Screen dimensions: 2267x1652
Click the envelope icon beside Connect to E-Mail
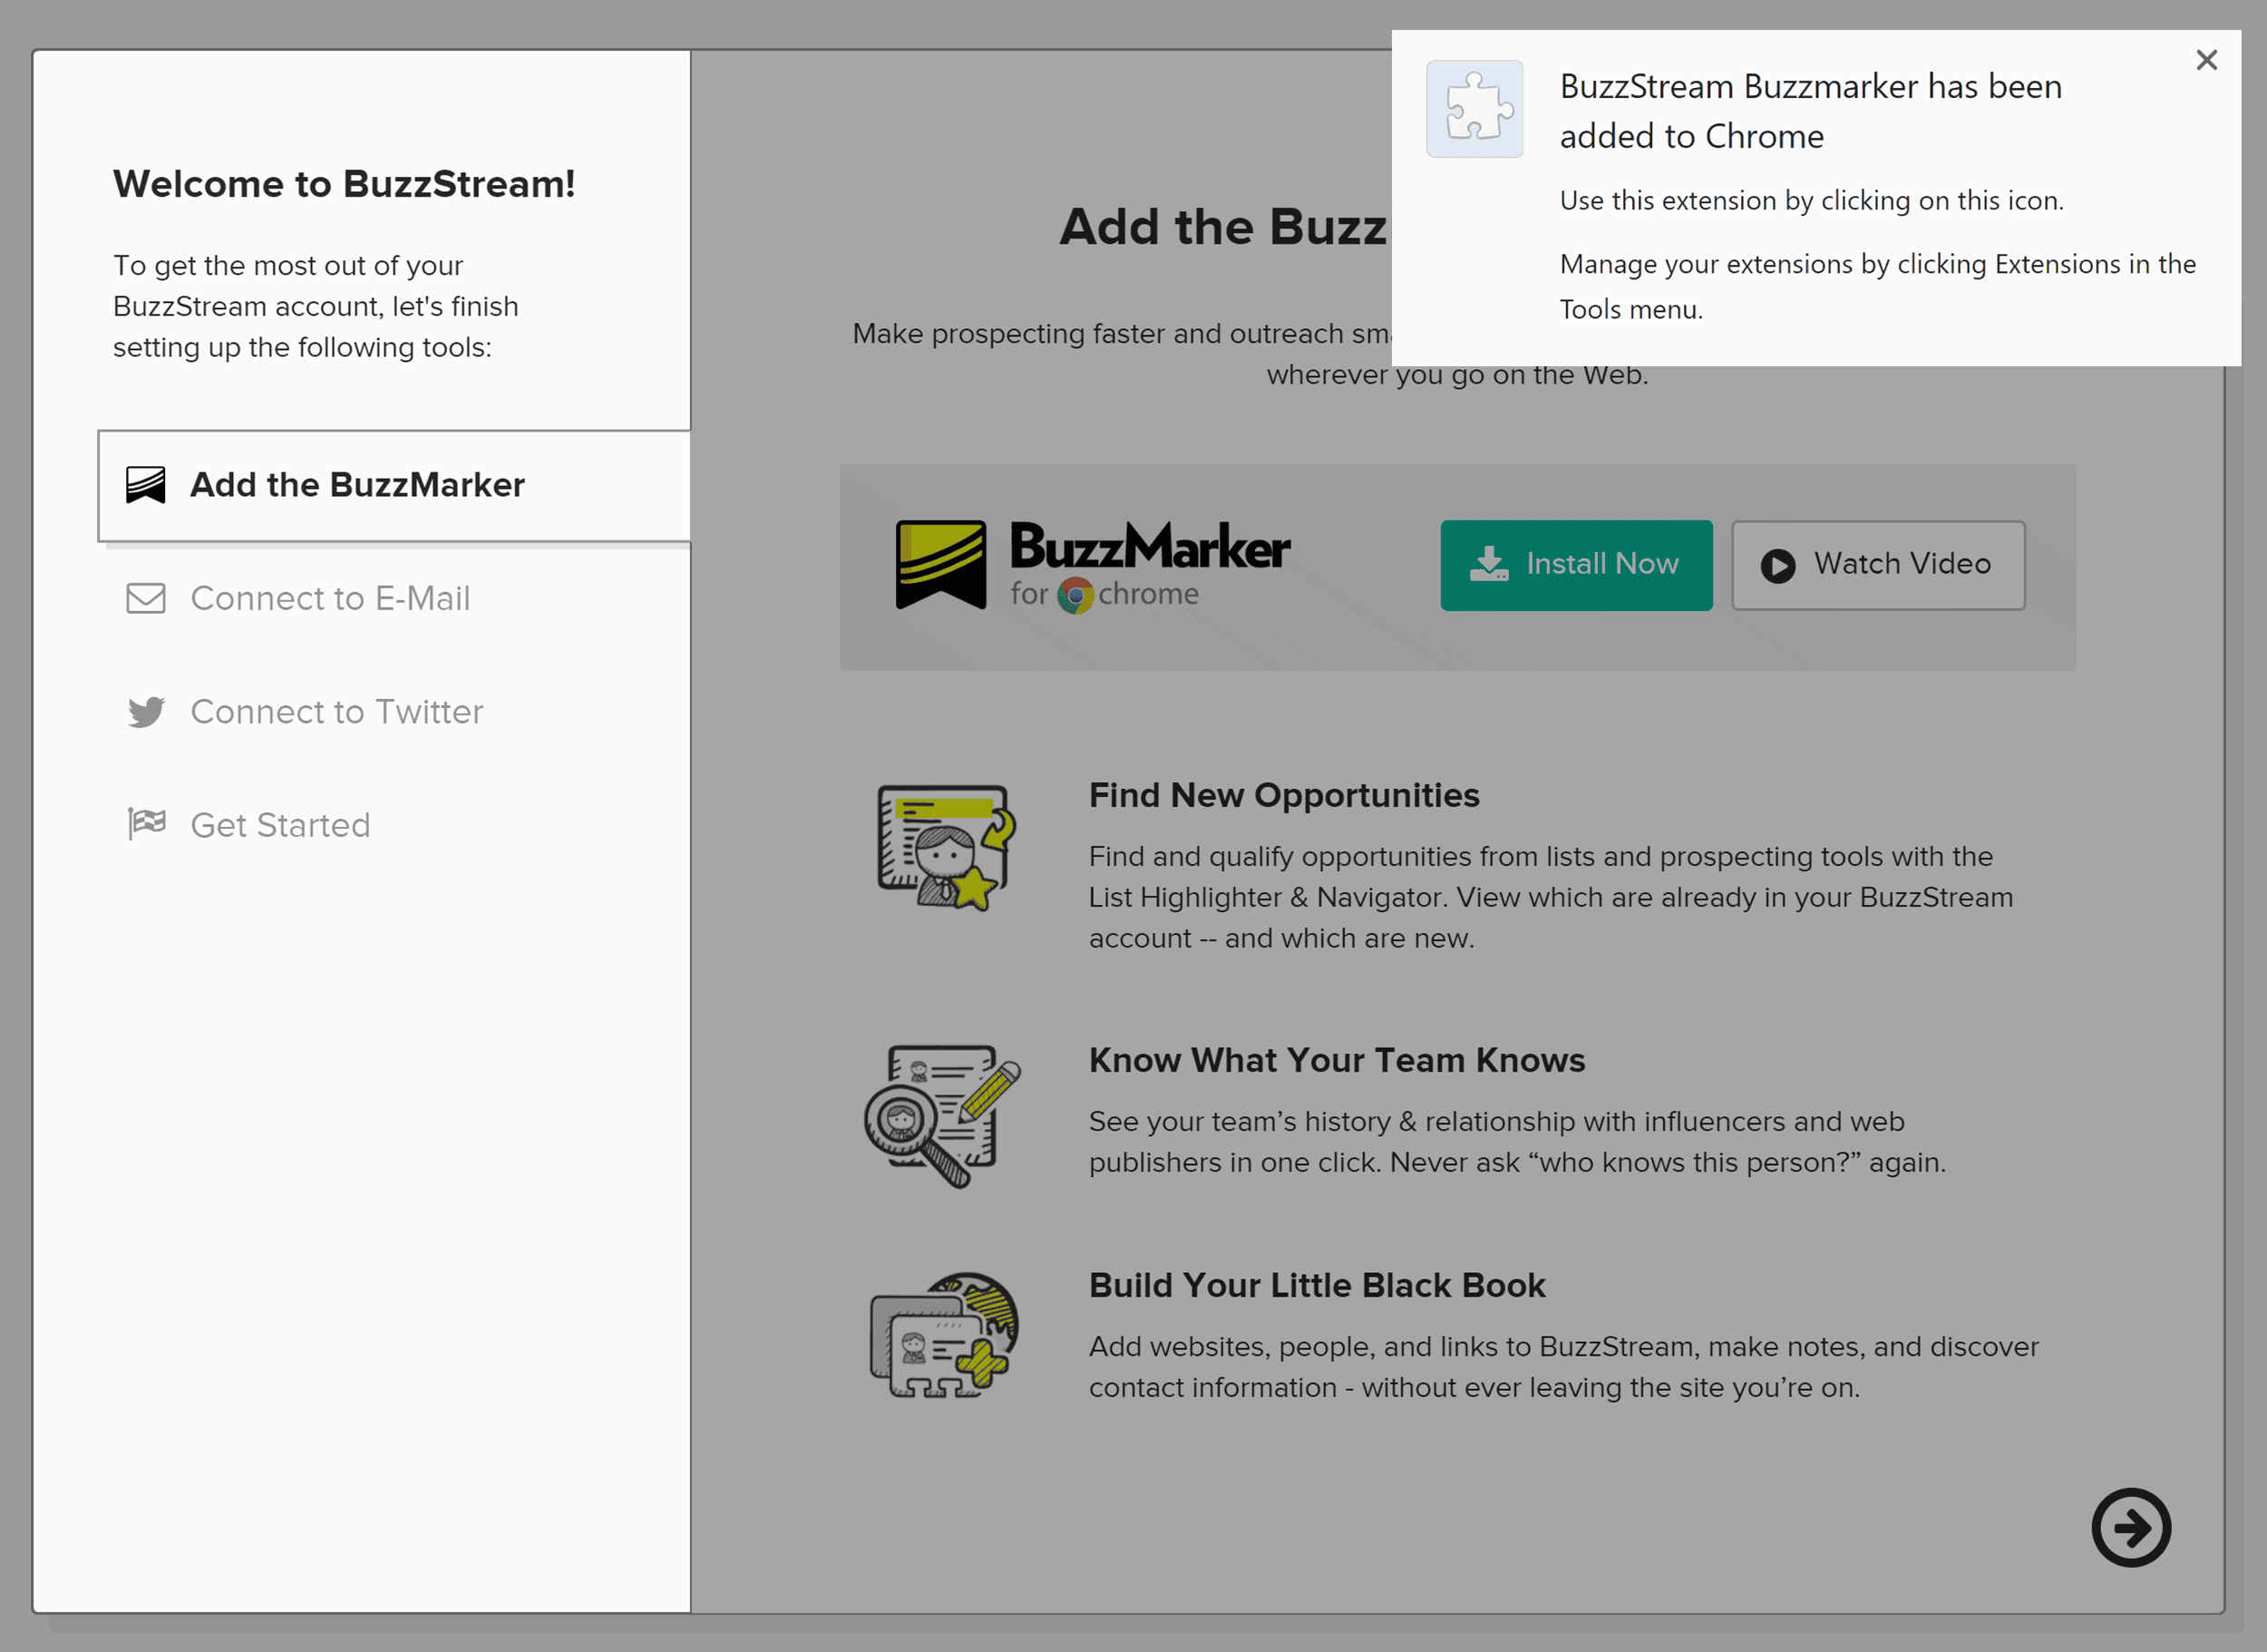[146, 598]
